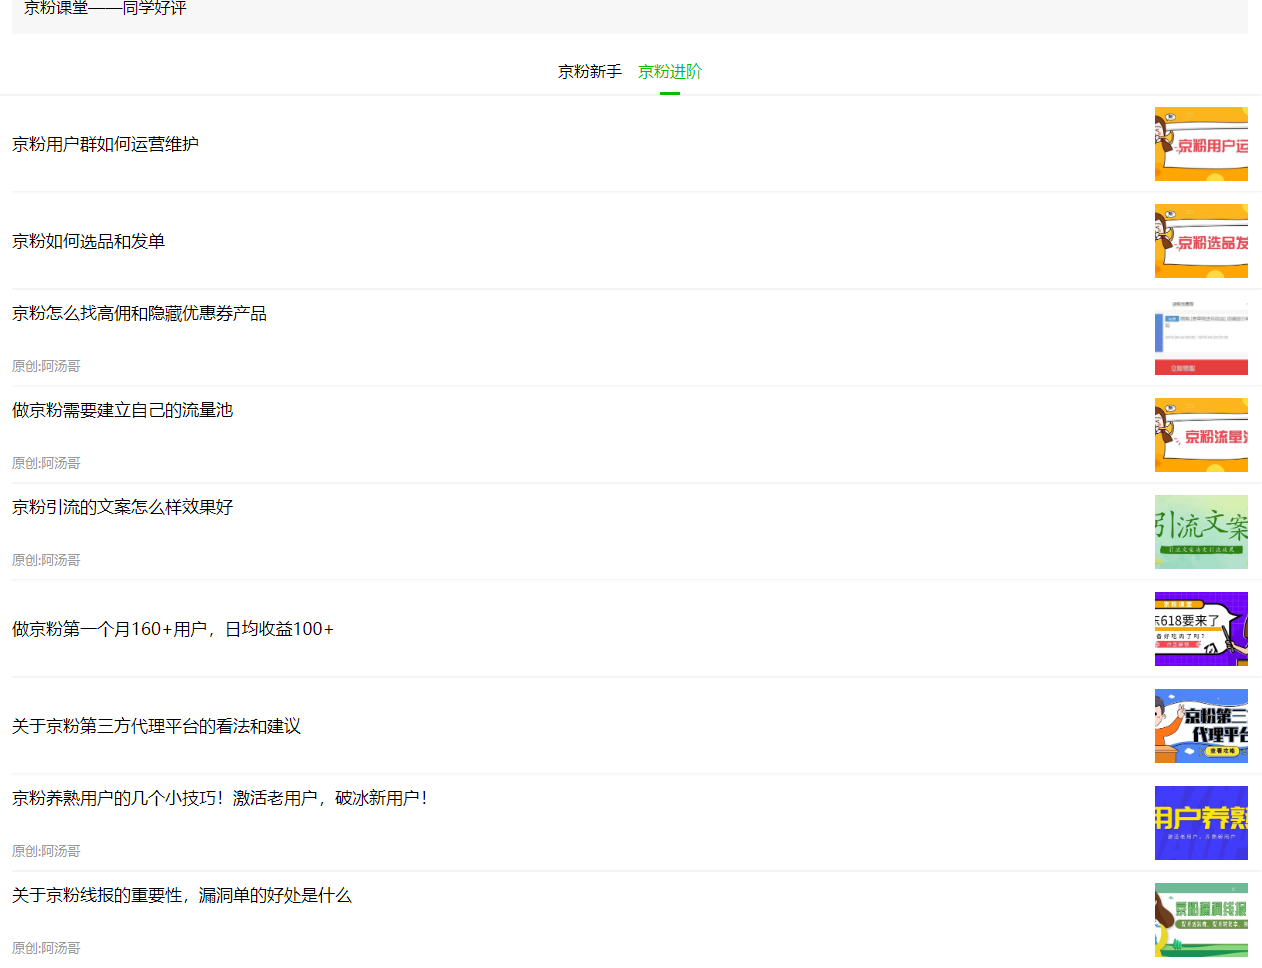
Task: Switch to the 京粉新手 tab
Action: coord(589,71)
